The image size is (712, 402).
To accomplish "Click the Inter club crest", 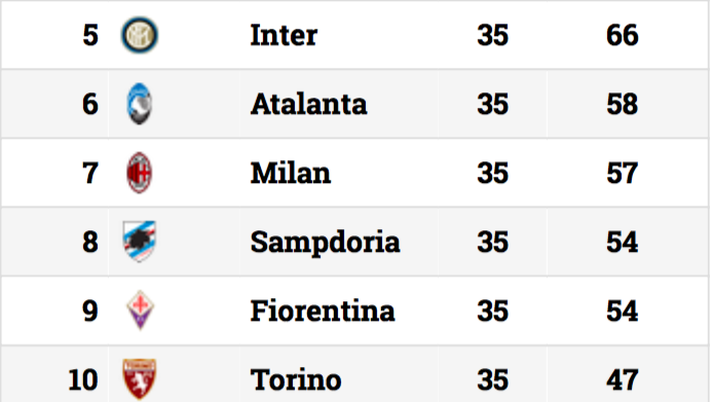I will point(140,36).
